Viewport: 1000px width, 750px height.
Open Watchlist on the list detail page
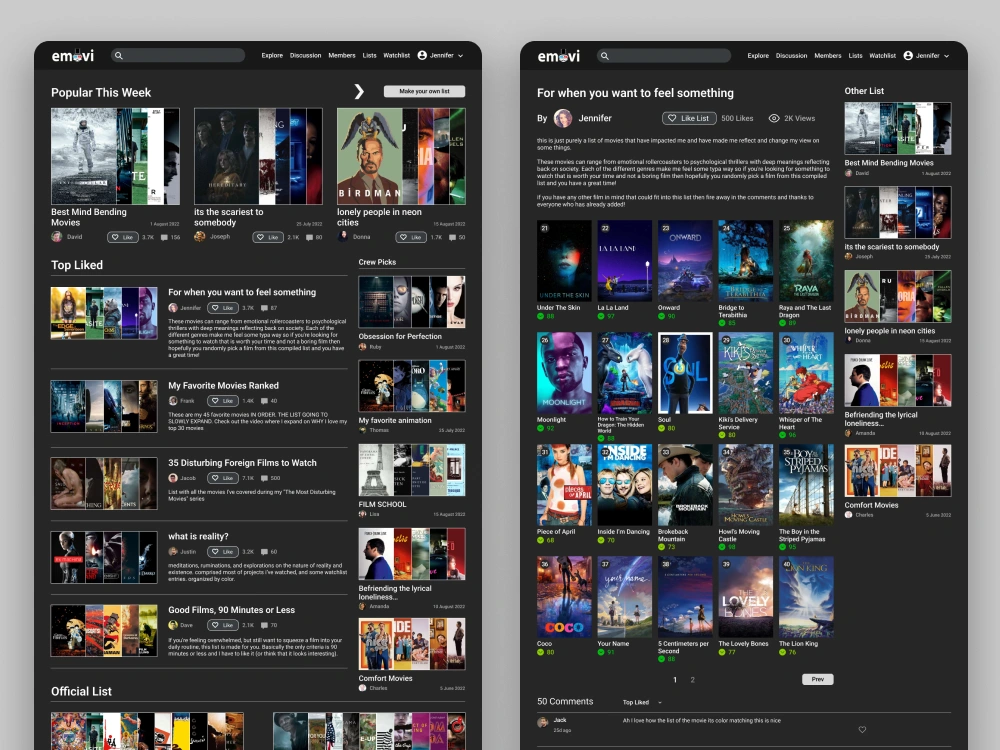click(883, 56)
